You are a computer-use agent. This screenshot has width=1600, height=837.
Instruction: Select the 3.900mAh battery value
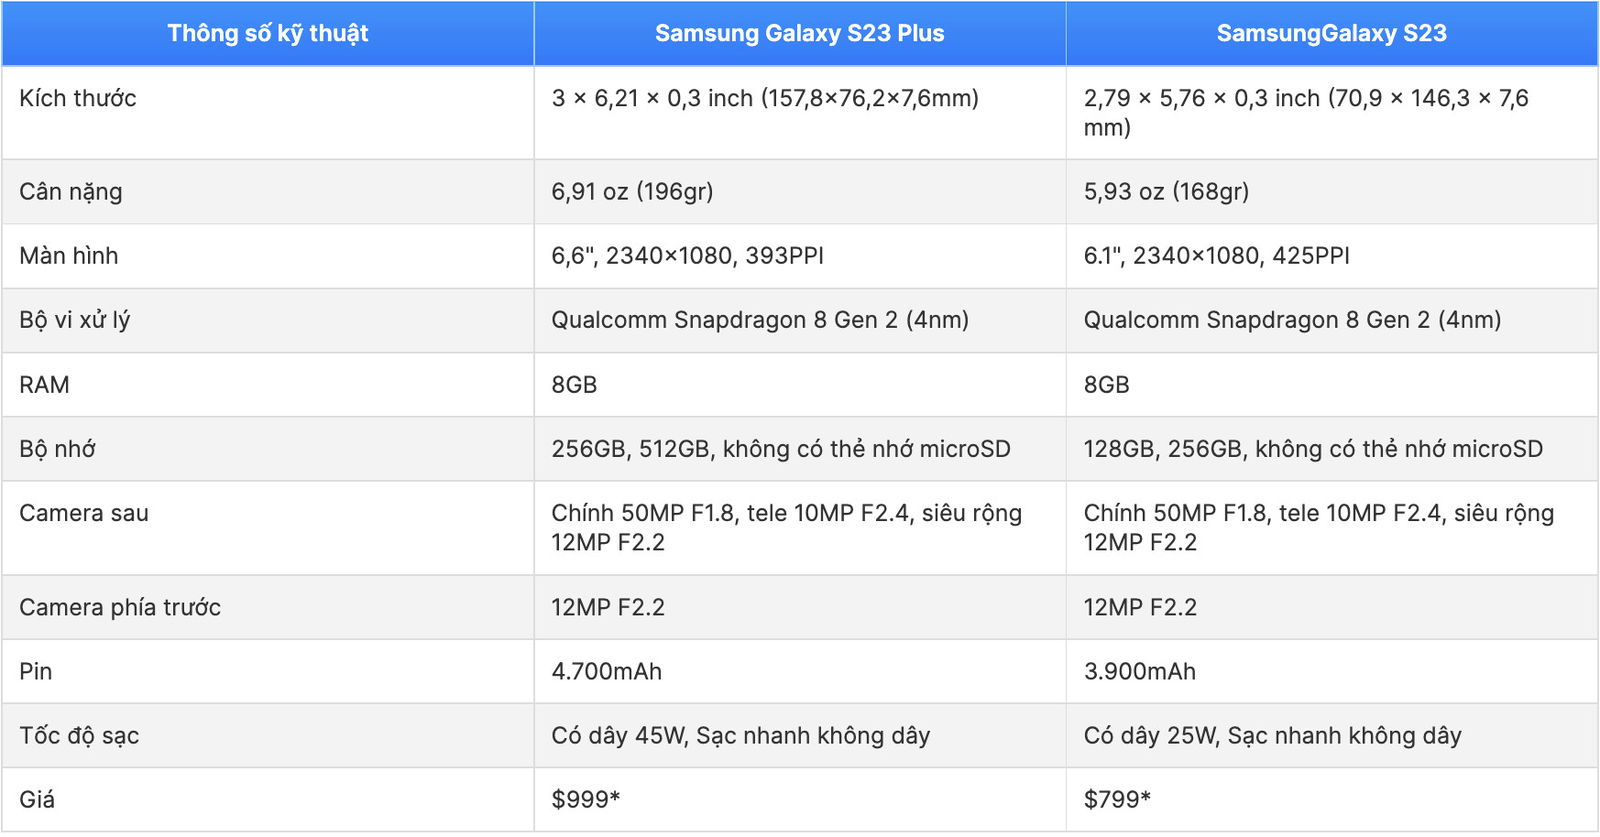[x=1140, y=671]
